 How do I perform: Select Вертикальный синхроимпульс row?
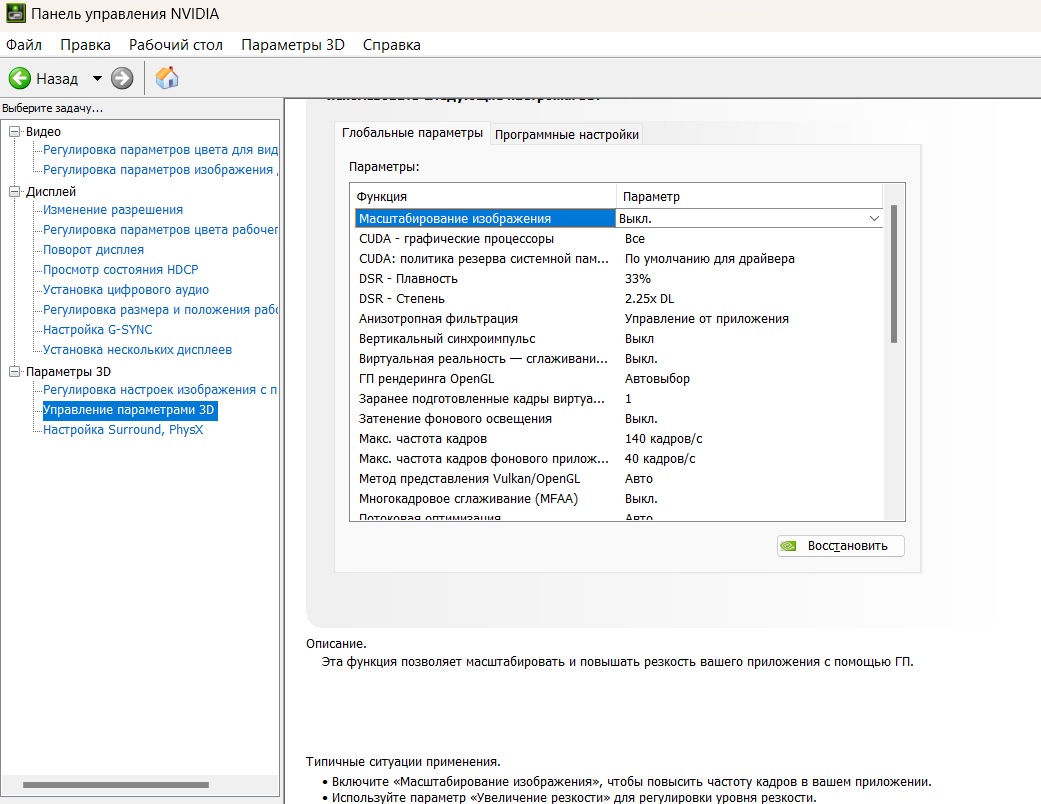coord(619,339)
